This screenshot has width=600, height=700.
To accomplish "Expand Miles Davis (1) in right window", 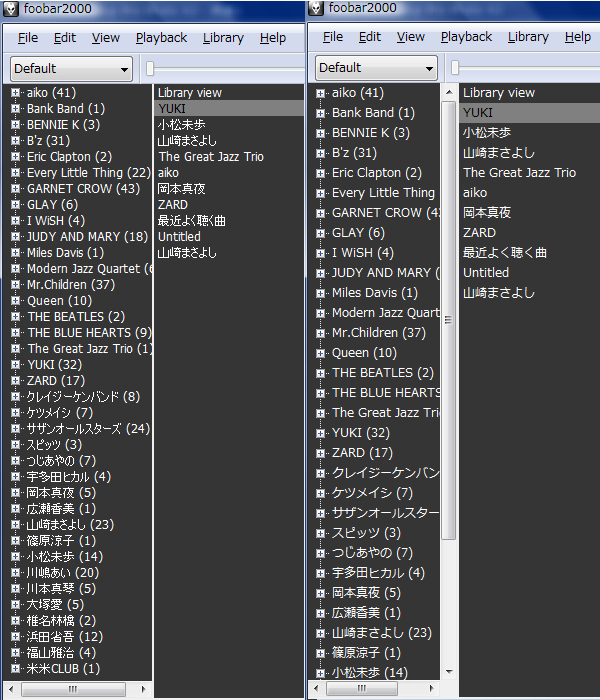I will (320, 293).
